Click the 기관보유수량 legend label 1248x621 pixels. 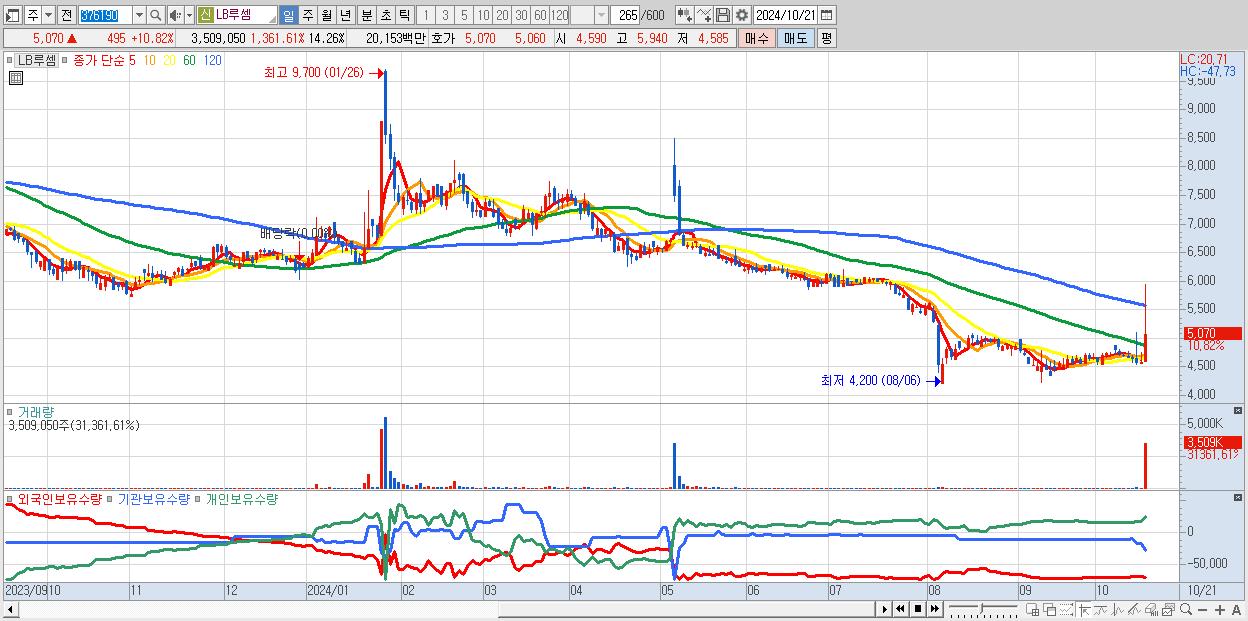pos(154,498)
